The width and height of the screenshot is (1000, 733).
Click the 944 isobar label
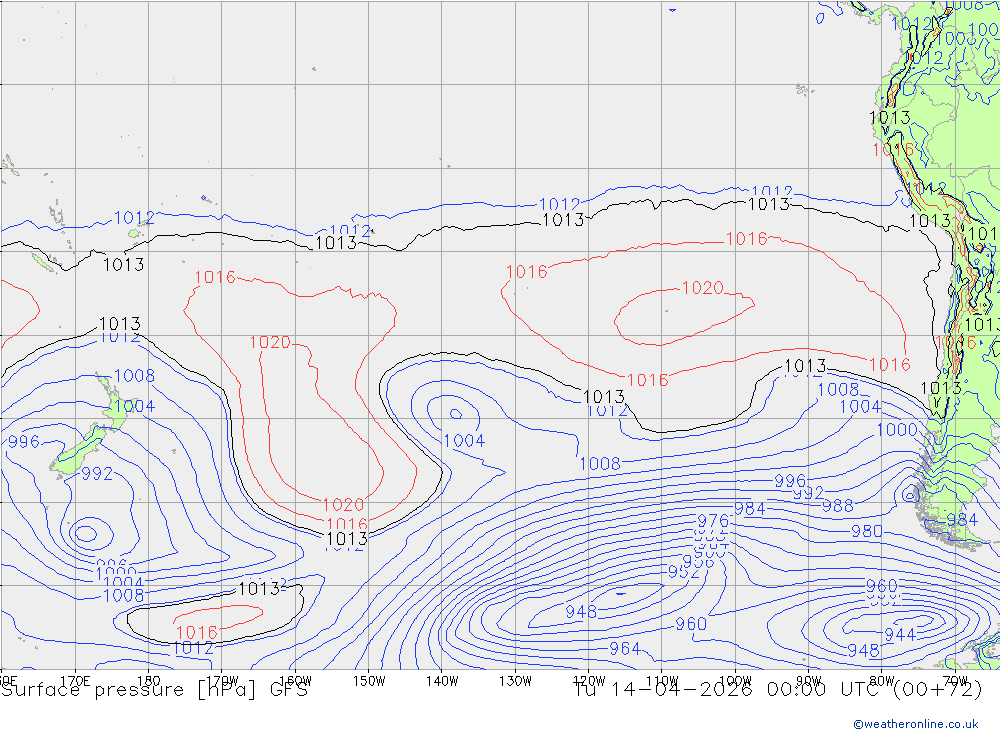(x=900, y=634)
